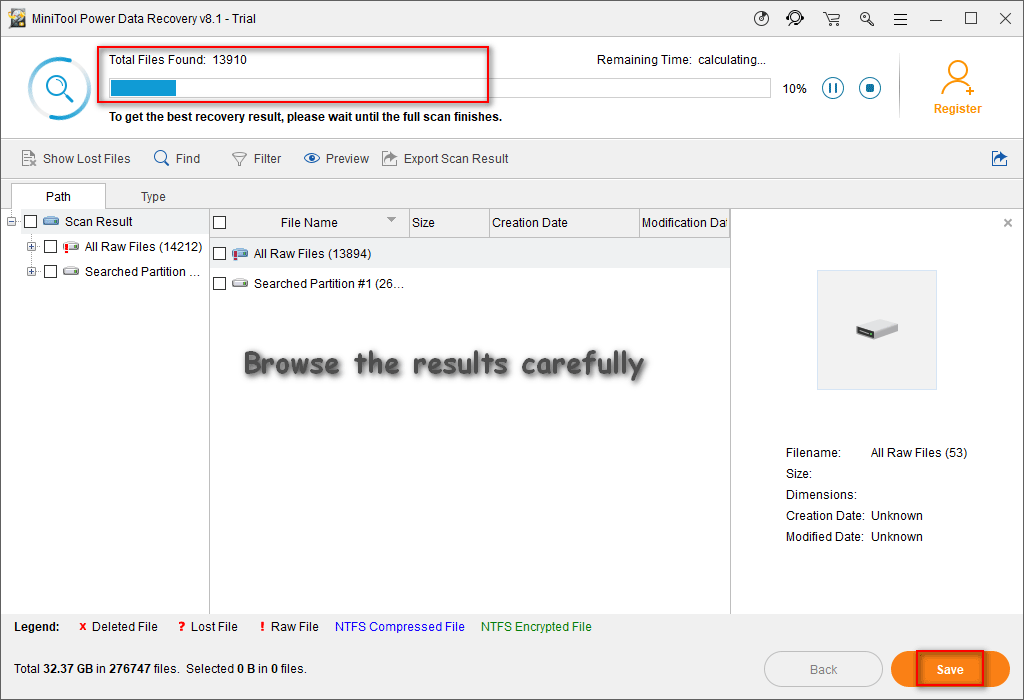Click the share icon in the toolbar

[999, 158]
